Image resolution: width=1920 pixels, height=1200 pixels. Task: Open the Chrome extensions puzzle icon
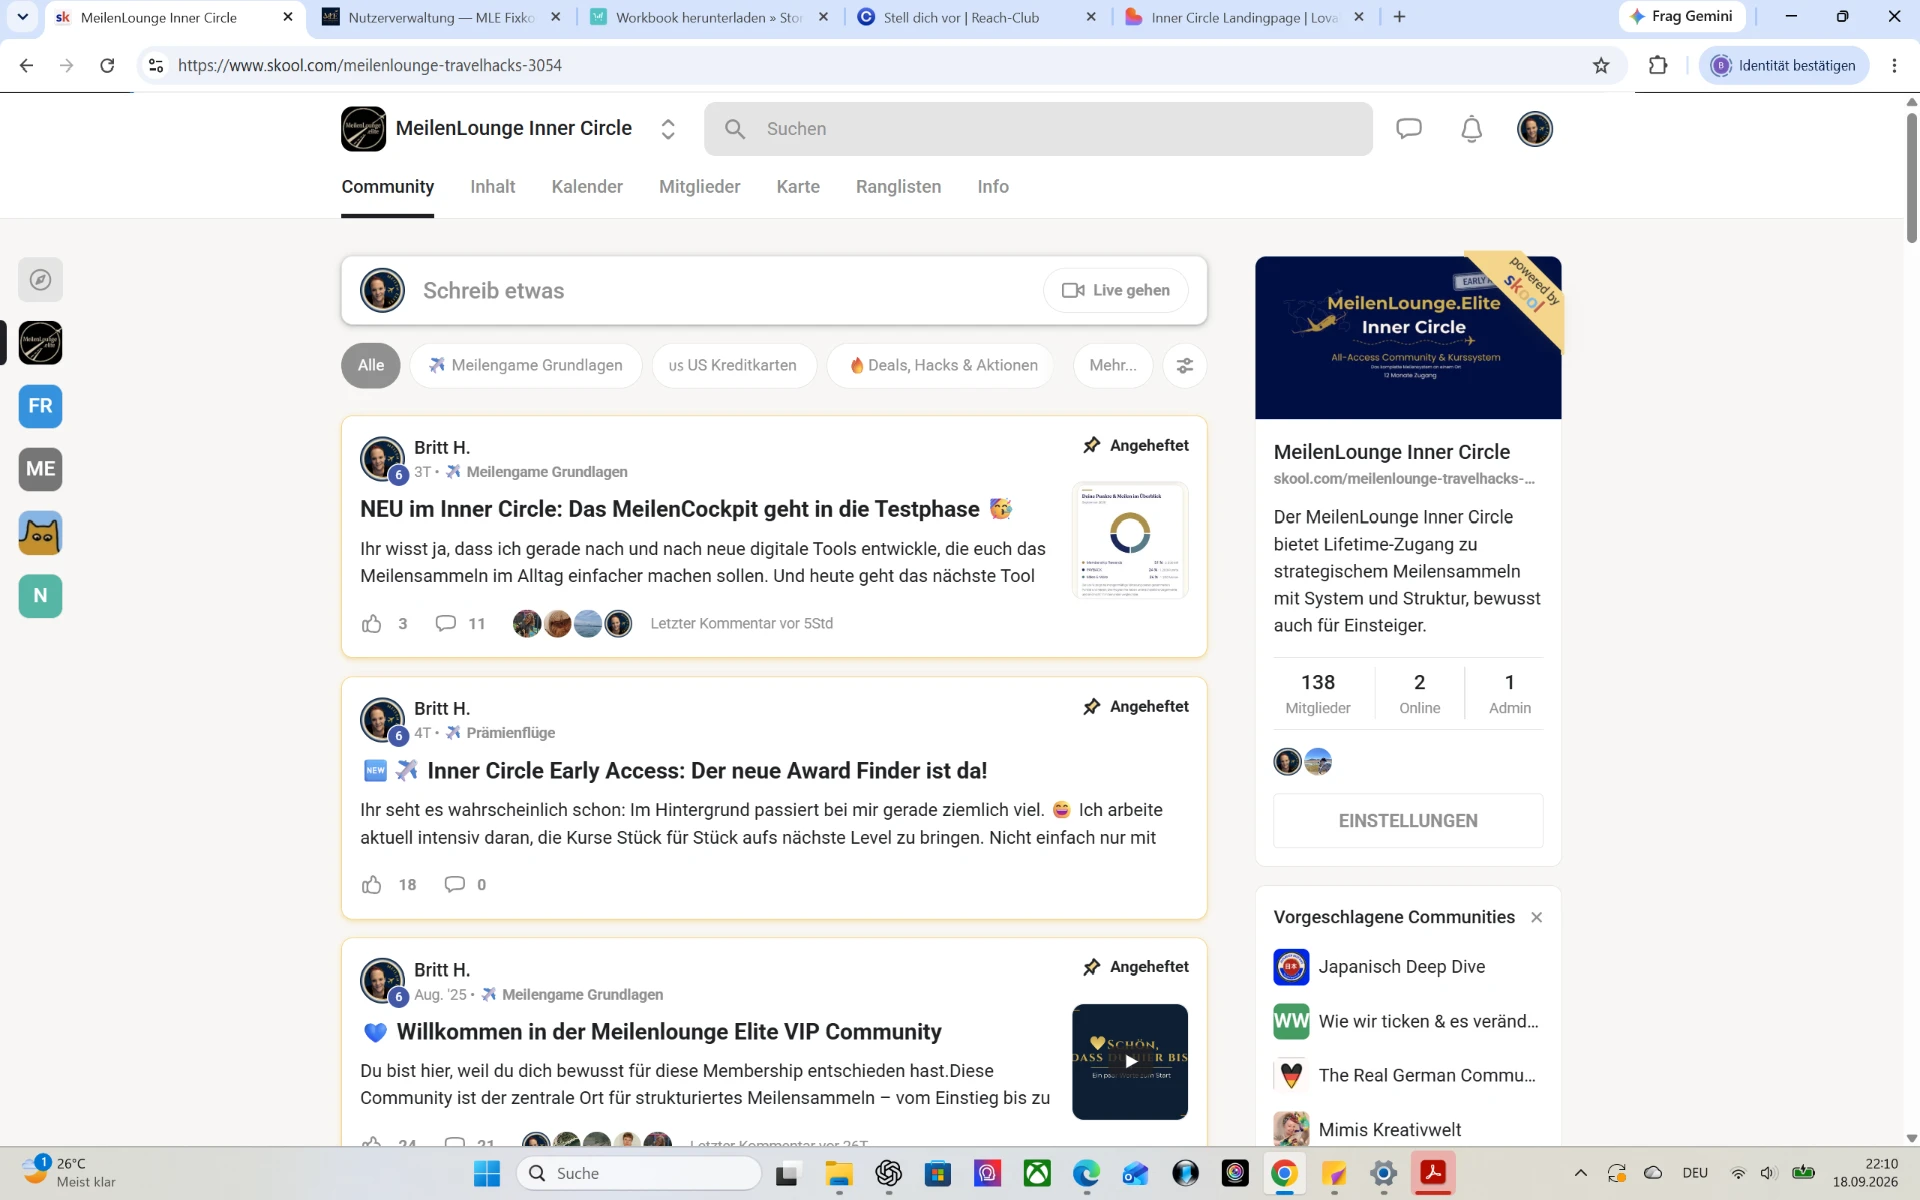point(1658,66)
